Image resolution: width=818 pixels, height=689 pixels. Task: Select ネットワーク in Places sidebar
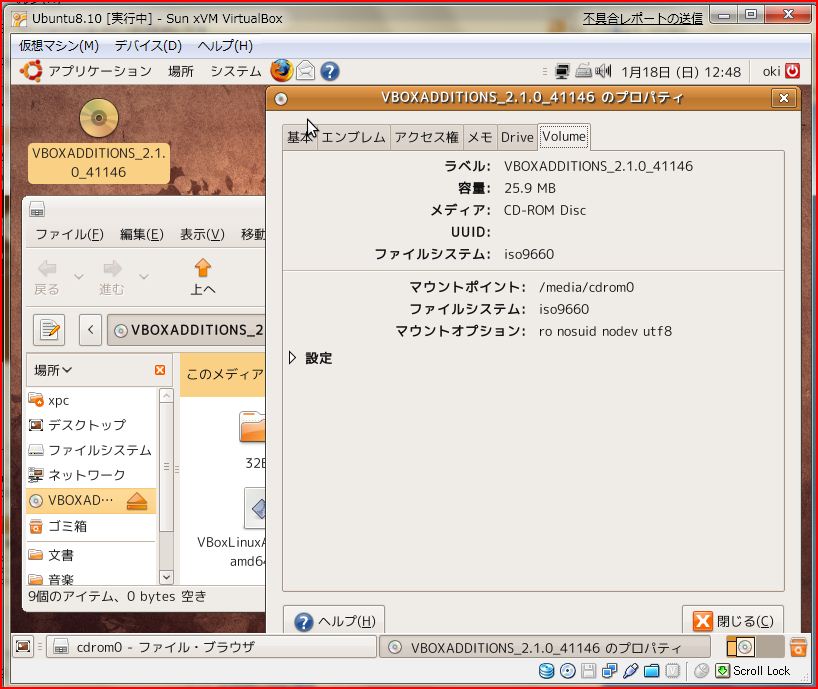[91, 475]
